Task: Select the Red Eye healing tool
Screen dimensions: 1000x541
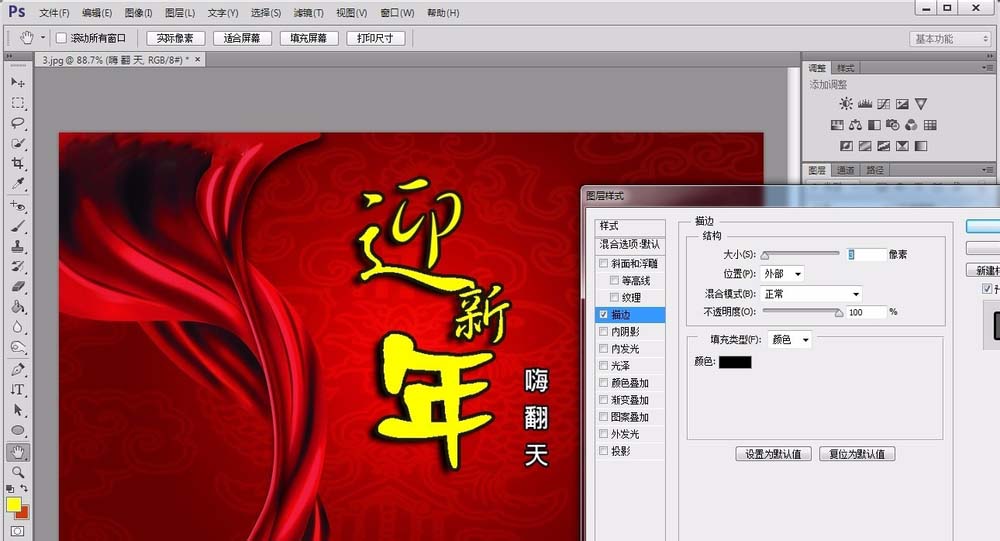Action: (18, 205)
